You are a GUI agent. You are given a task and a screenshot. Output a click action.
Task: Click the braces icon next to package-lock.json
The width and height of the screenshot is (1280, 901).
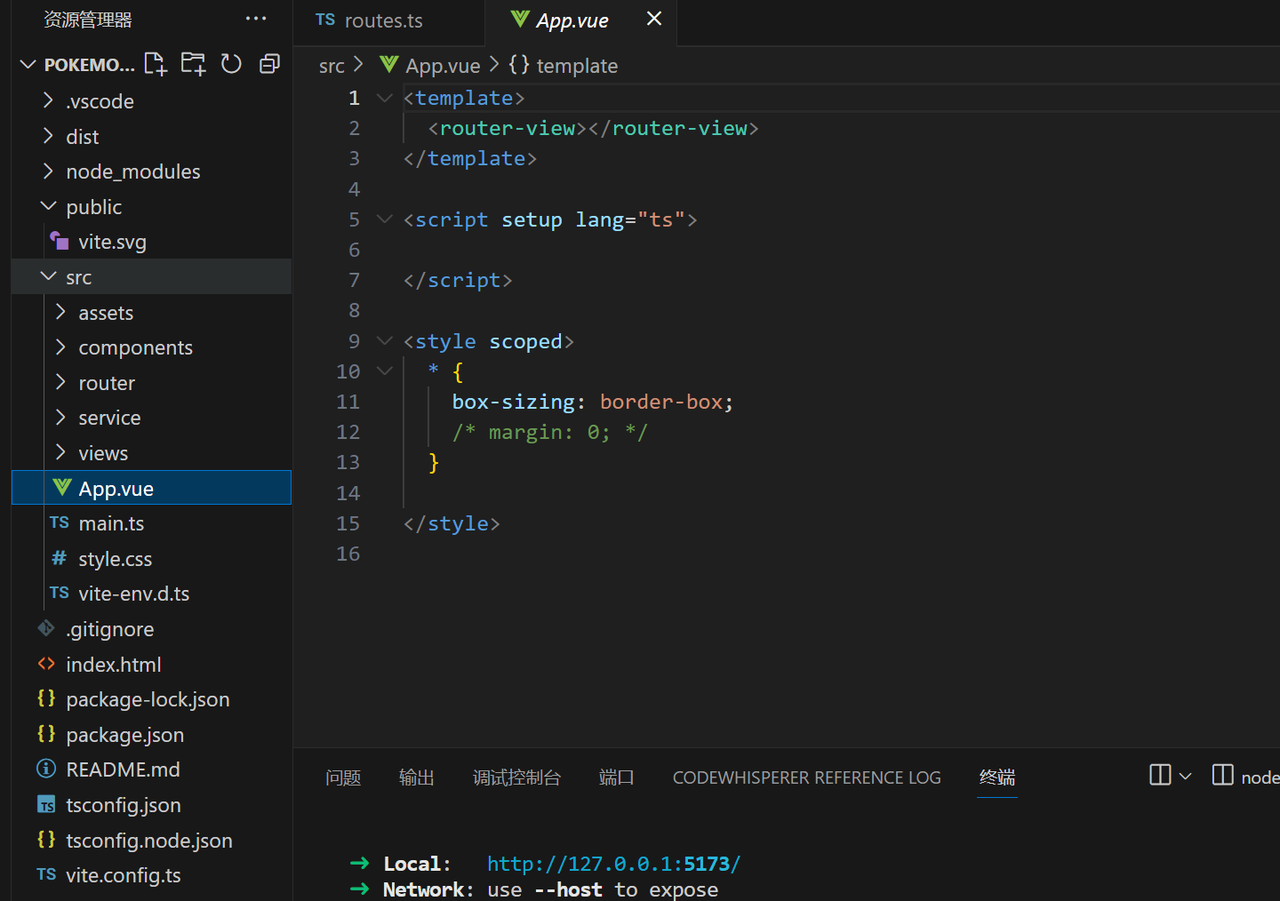coord(46,699)
